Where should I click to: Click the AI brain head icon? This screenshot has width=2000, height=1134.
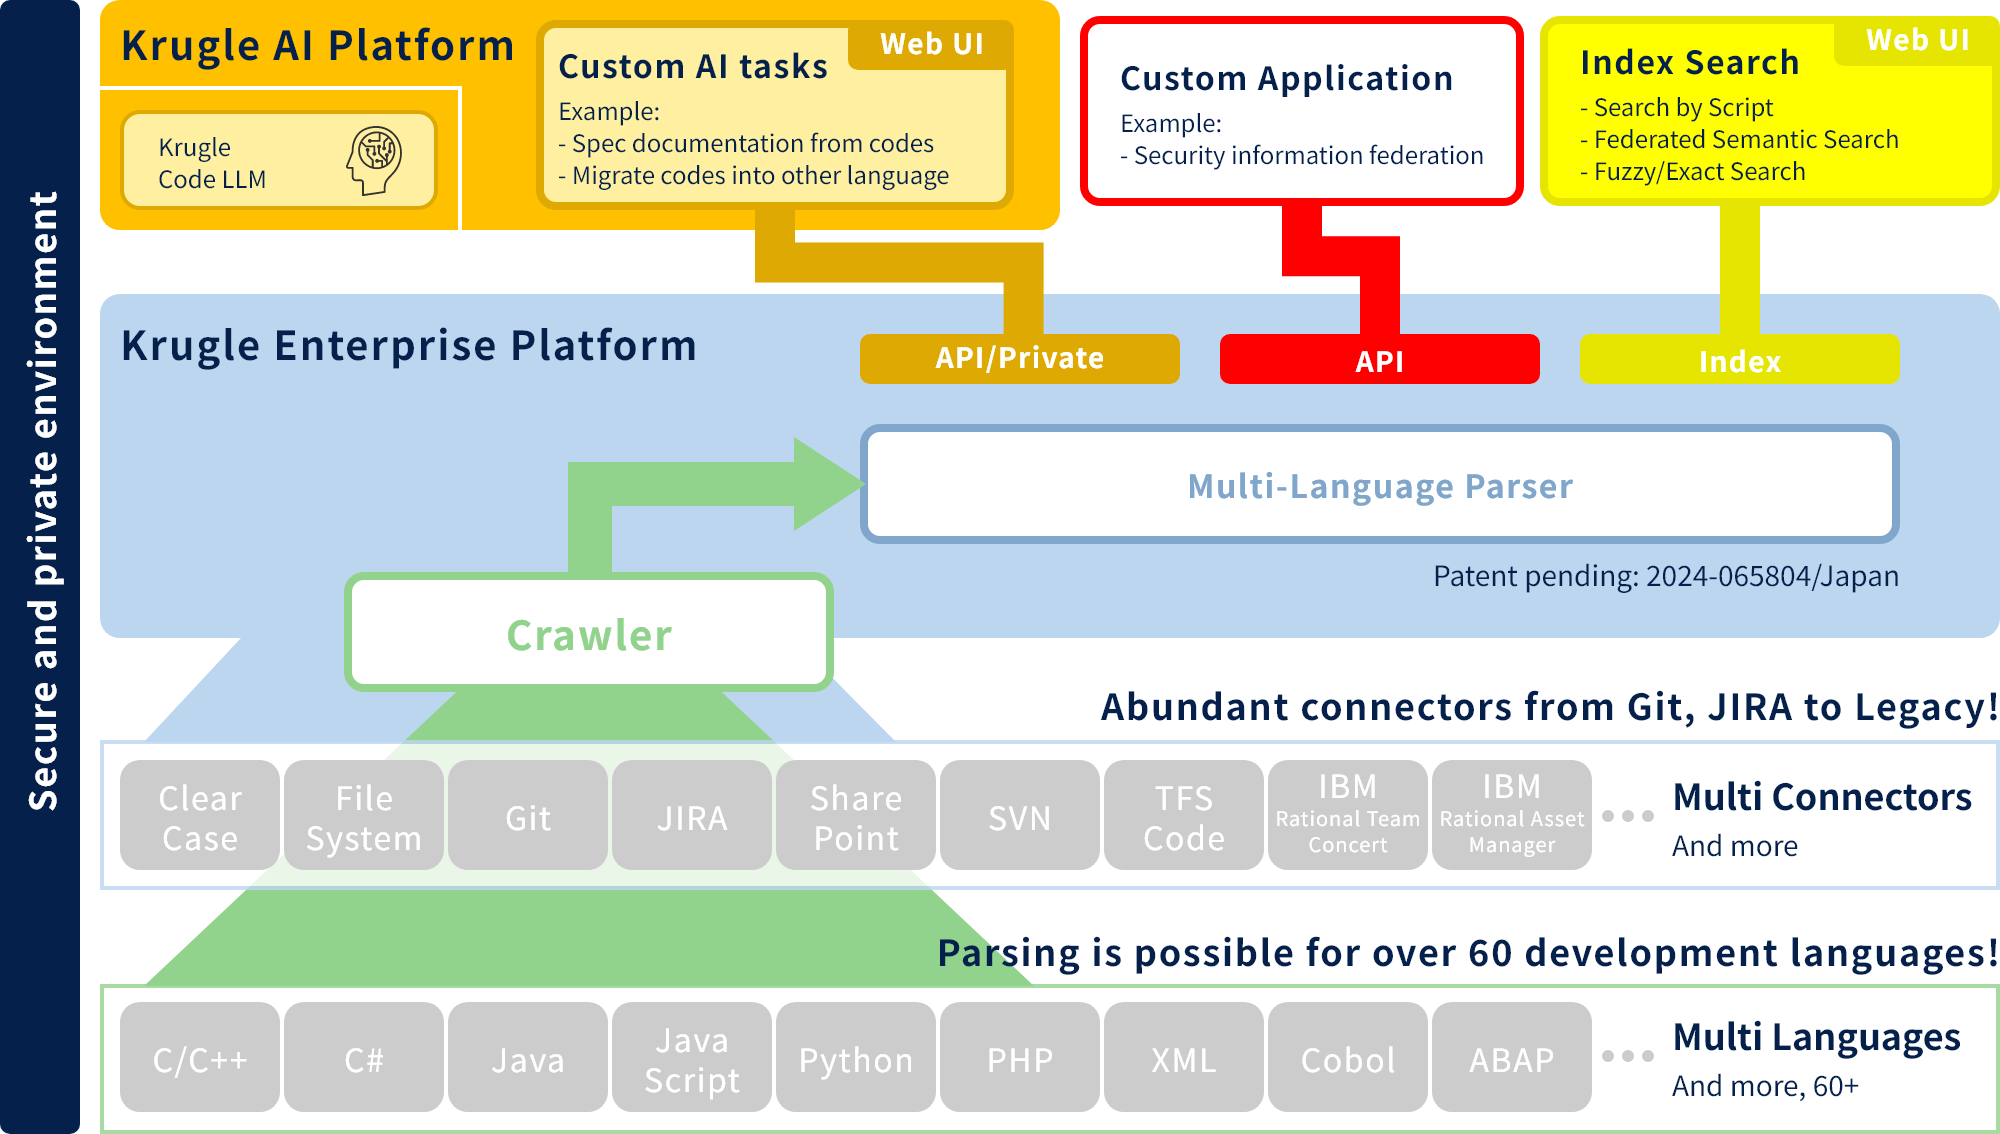374,160
